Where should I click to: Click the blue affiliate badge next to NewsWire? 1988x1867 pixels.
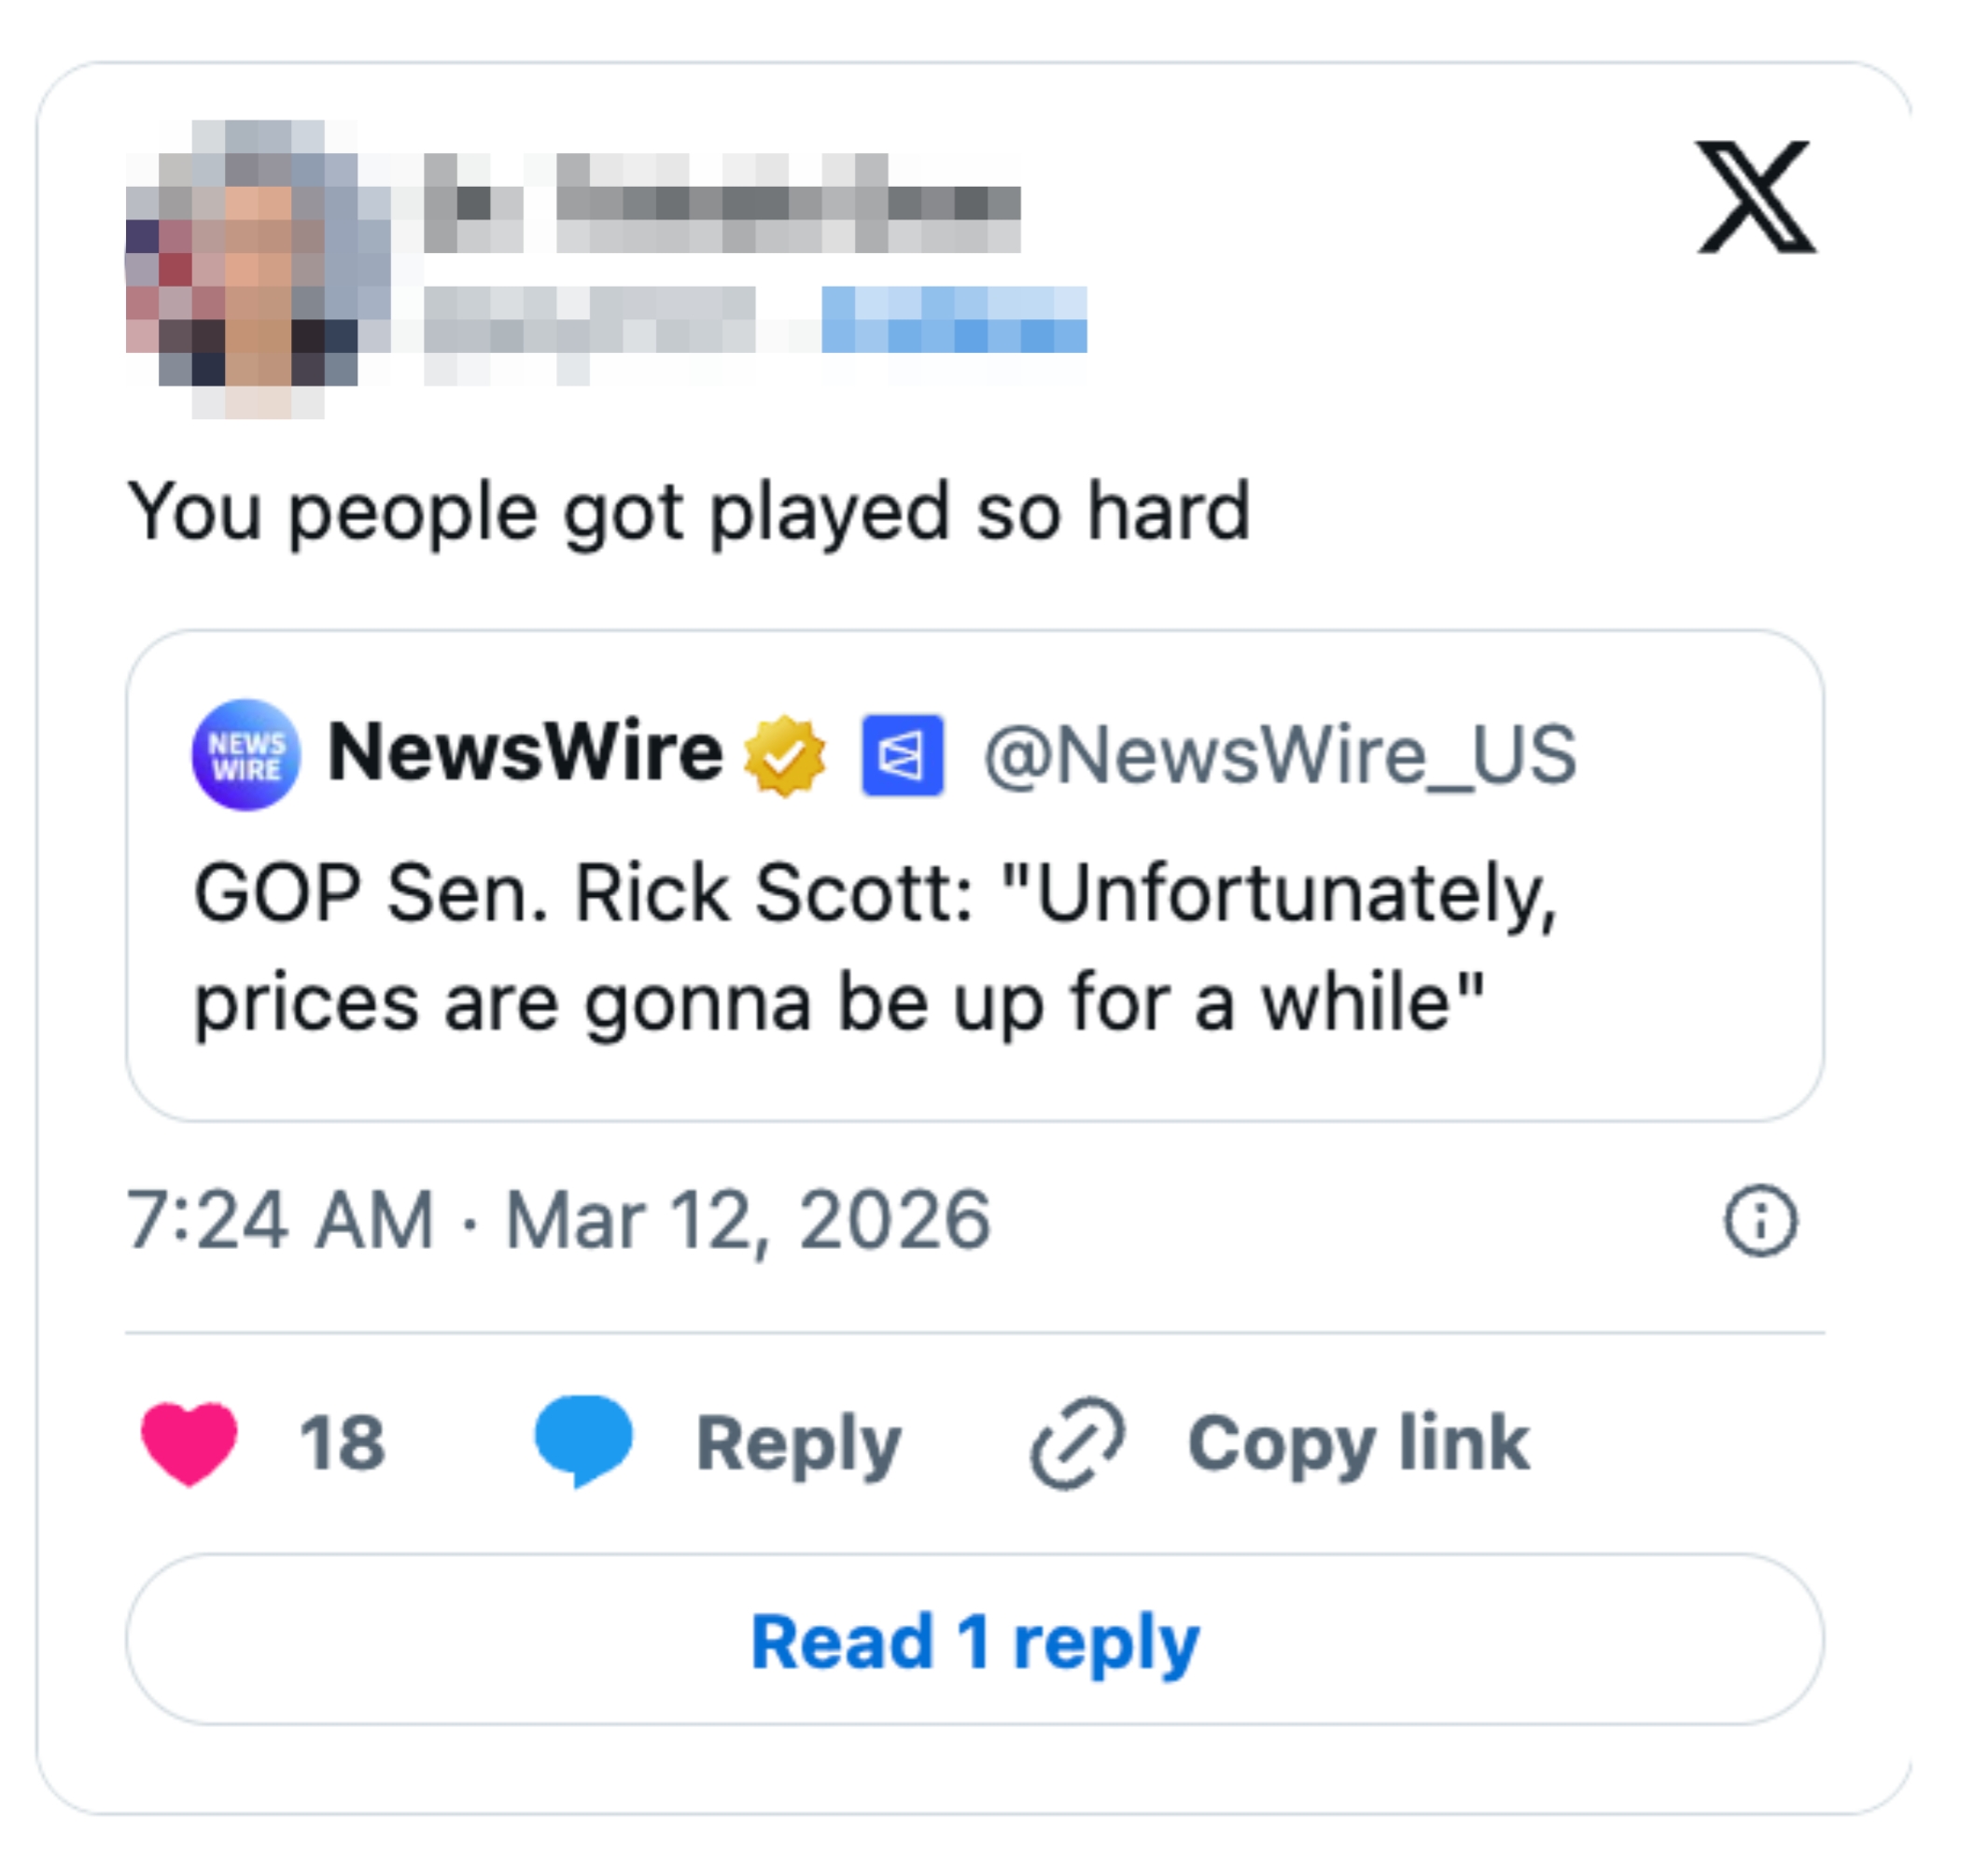click(902, 755)
